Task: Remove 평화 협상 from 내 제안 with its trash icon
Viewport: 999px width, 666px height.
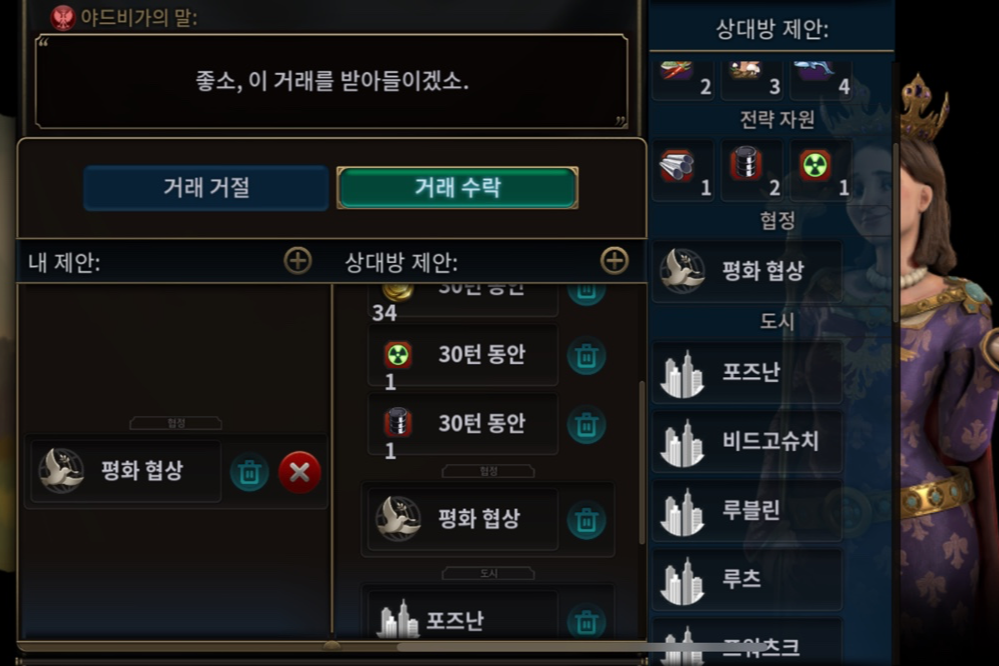Action: click(x=249, y=472)
